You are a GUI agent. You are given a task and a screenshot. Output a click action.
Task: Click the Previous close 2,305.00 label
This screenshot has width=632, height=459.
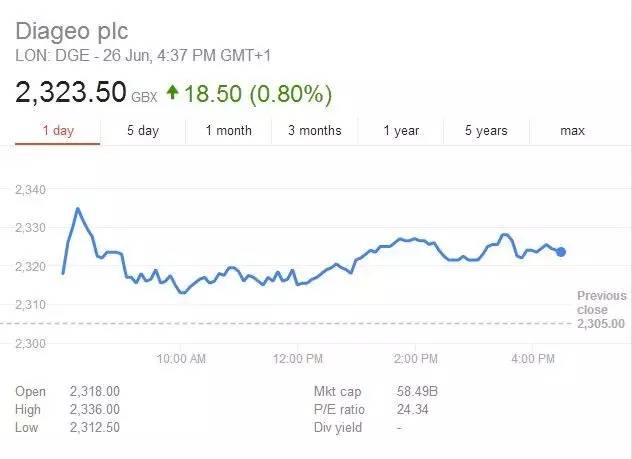pyautogui.click(x=601, y=310)
